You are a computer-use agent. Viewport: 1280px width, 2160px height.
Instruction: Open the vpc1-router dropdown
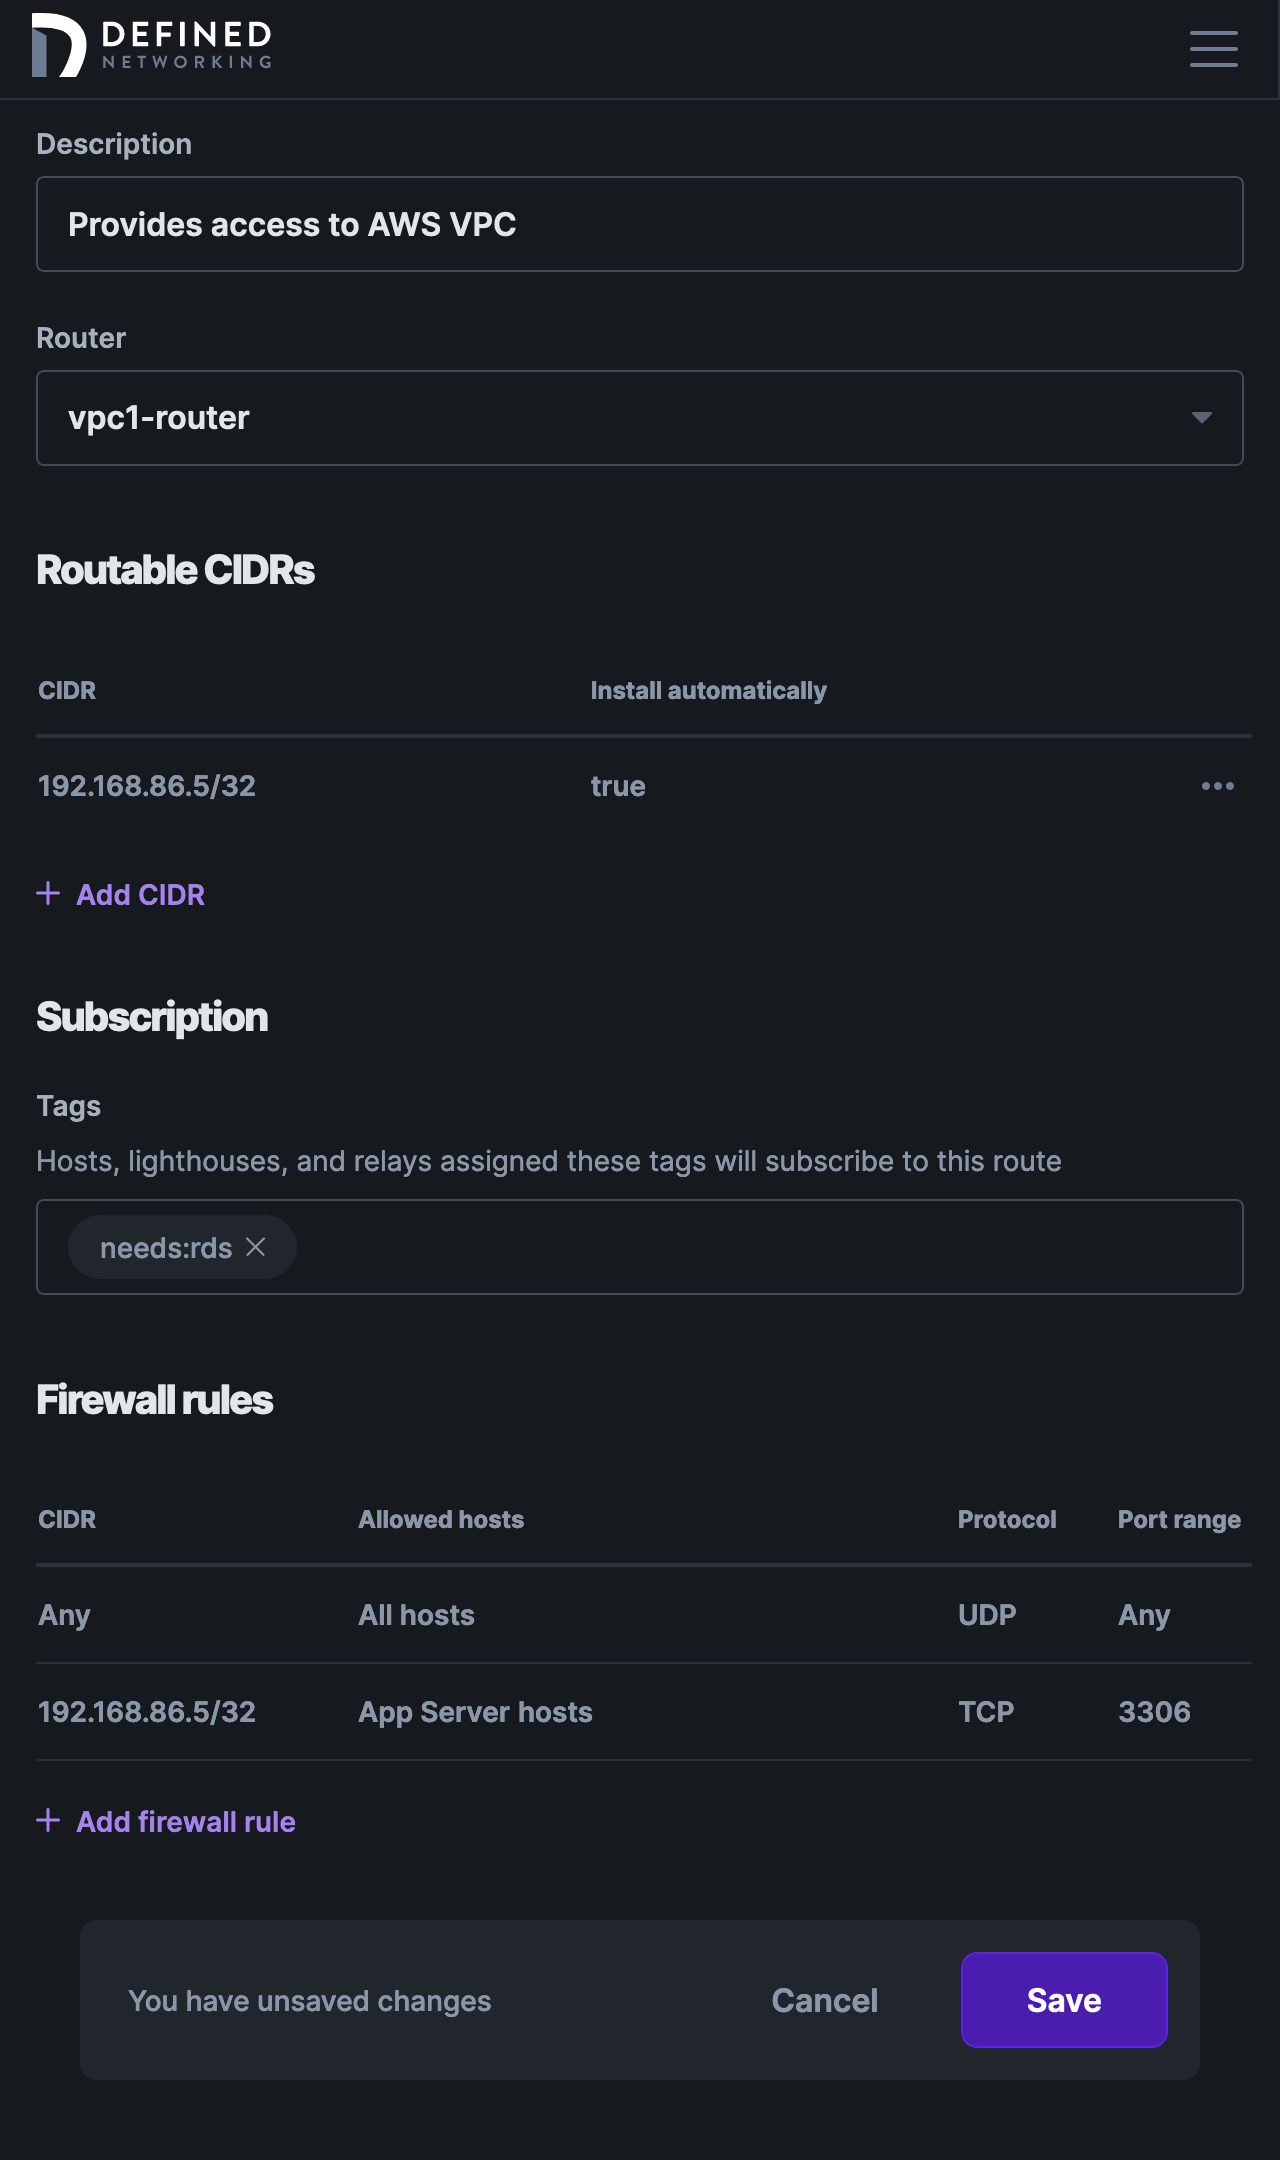(639, 418)
